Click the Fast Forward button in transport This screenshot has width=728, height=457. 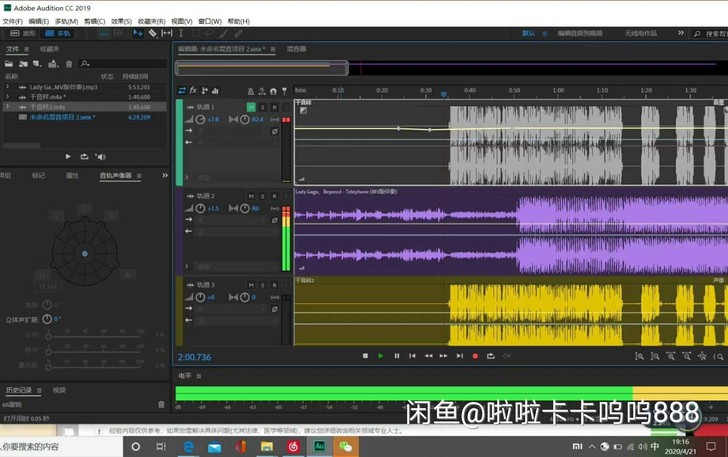coord(443,356)
